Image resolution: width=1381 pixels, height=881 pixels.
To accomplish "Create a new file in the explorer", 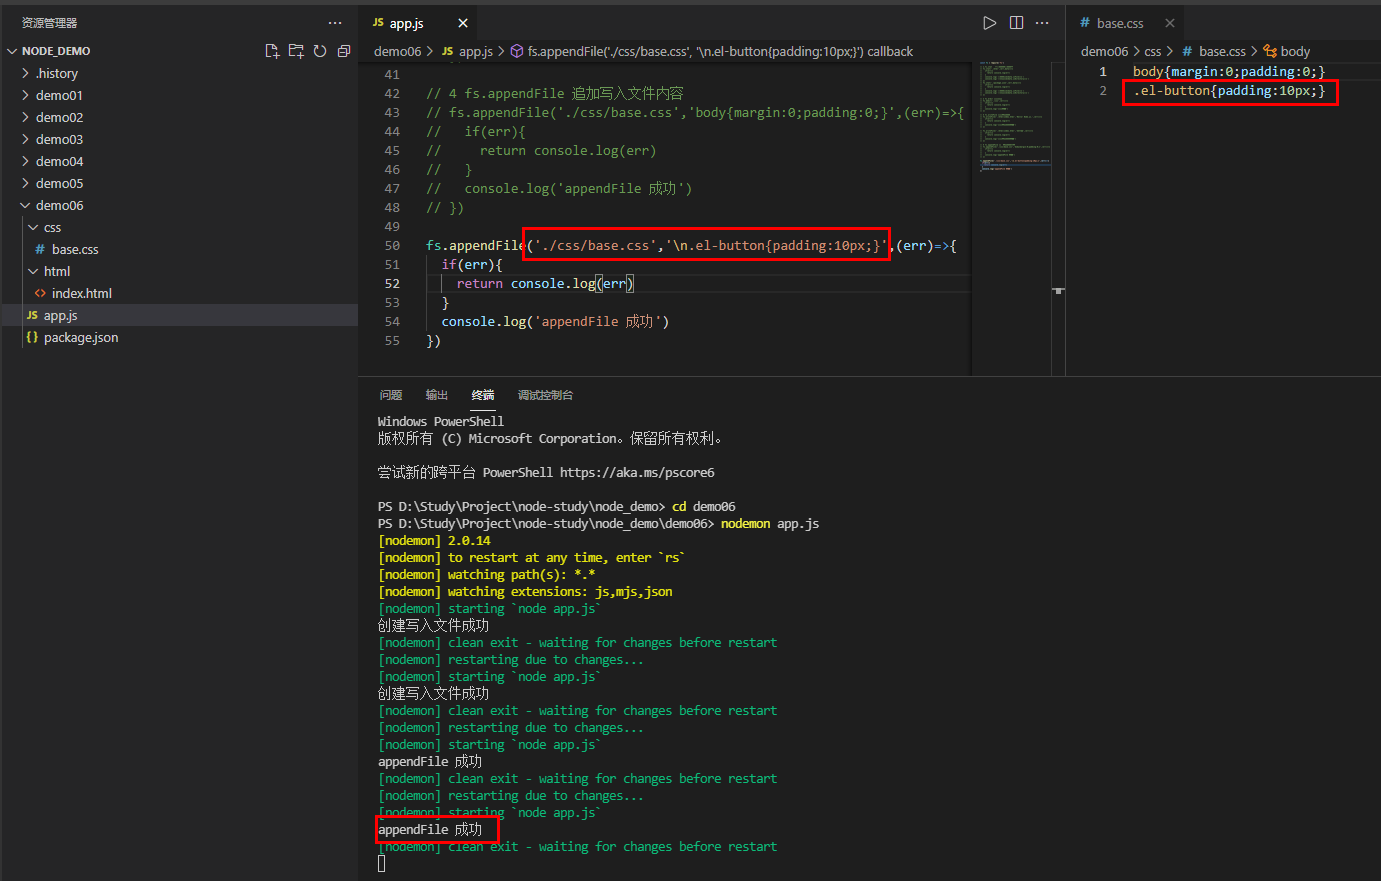I will (x=272, y=50).
